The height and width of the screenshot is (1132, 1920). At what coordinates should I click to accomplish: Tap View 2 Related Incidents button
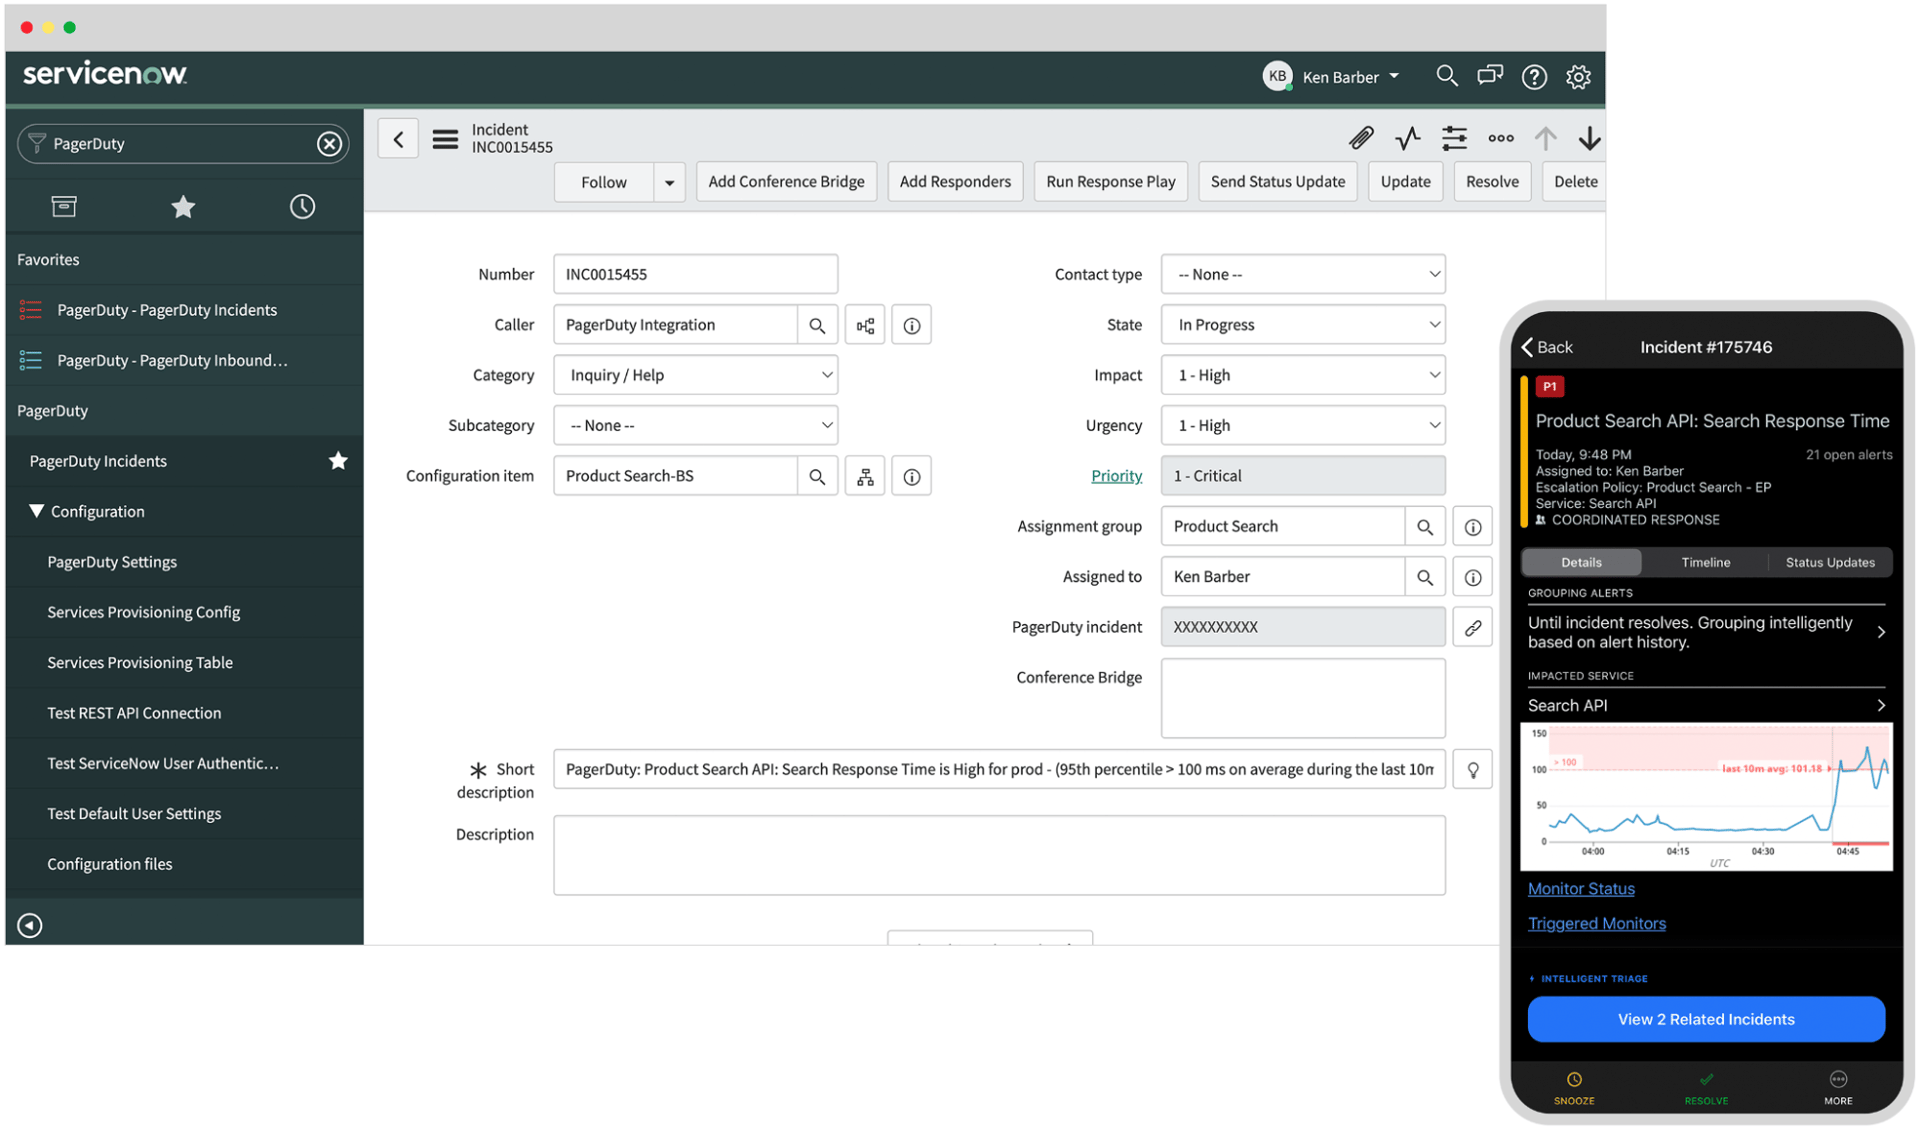pyautogui.click(x=1706, y=1019)
